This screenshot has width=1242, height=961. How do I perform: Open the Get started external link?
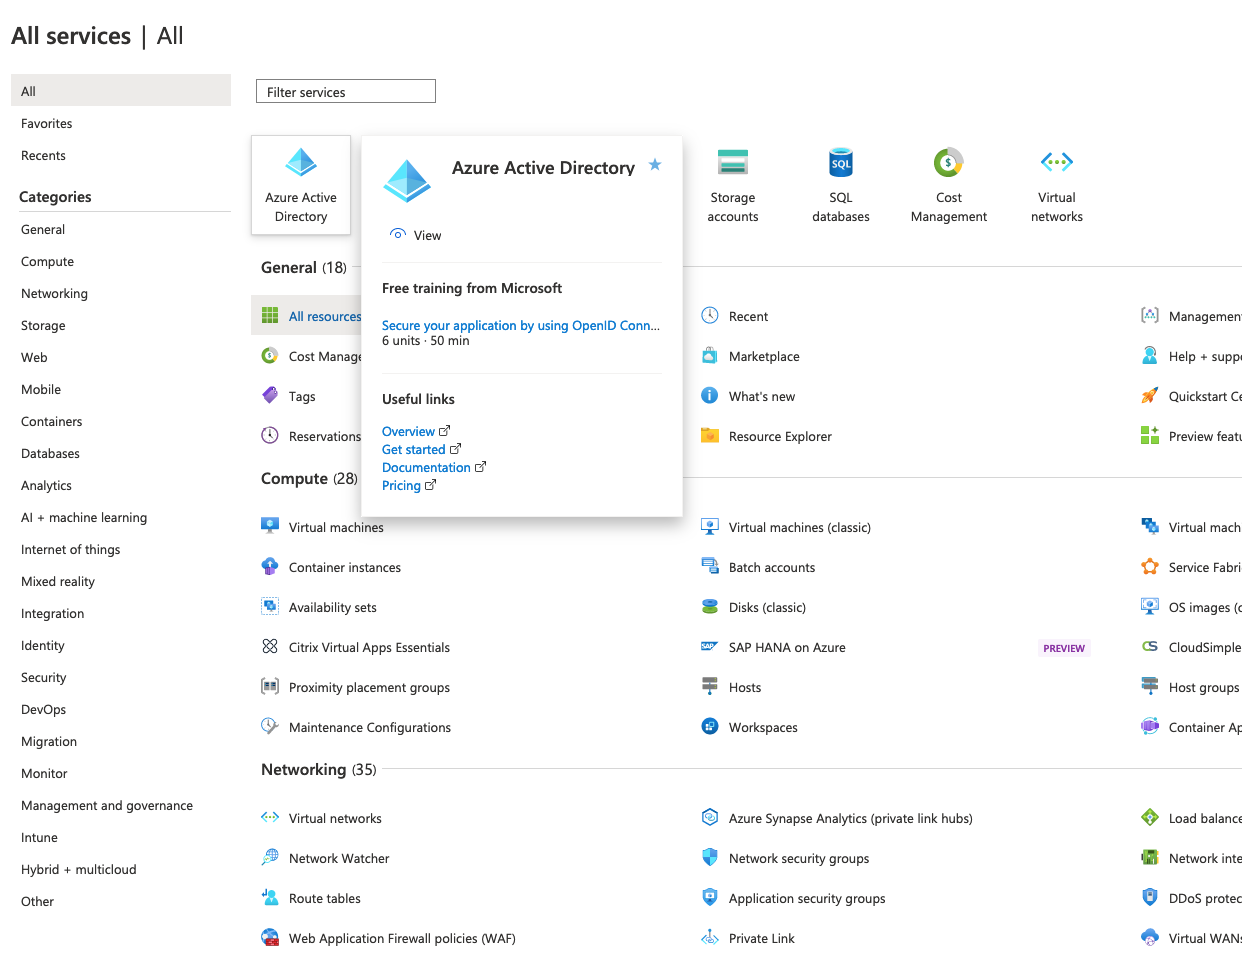tap(421, 449)
